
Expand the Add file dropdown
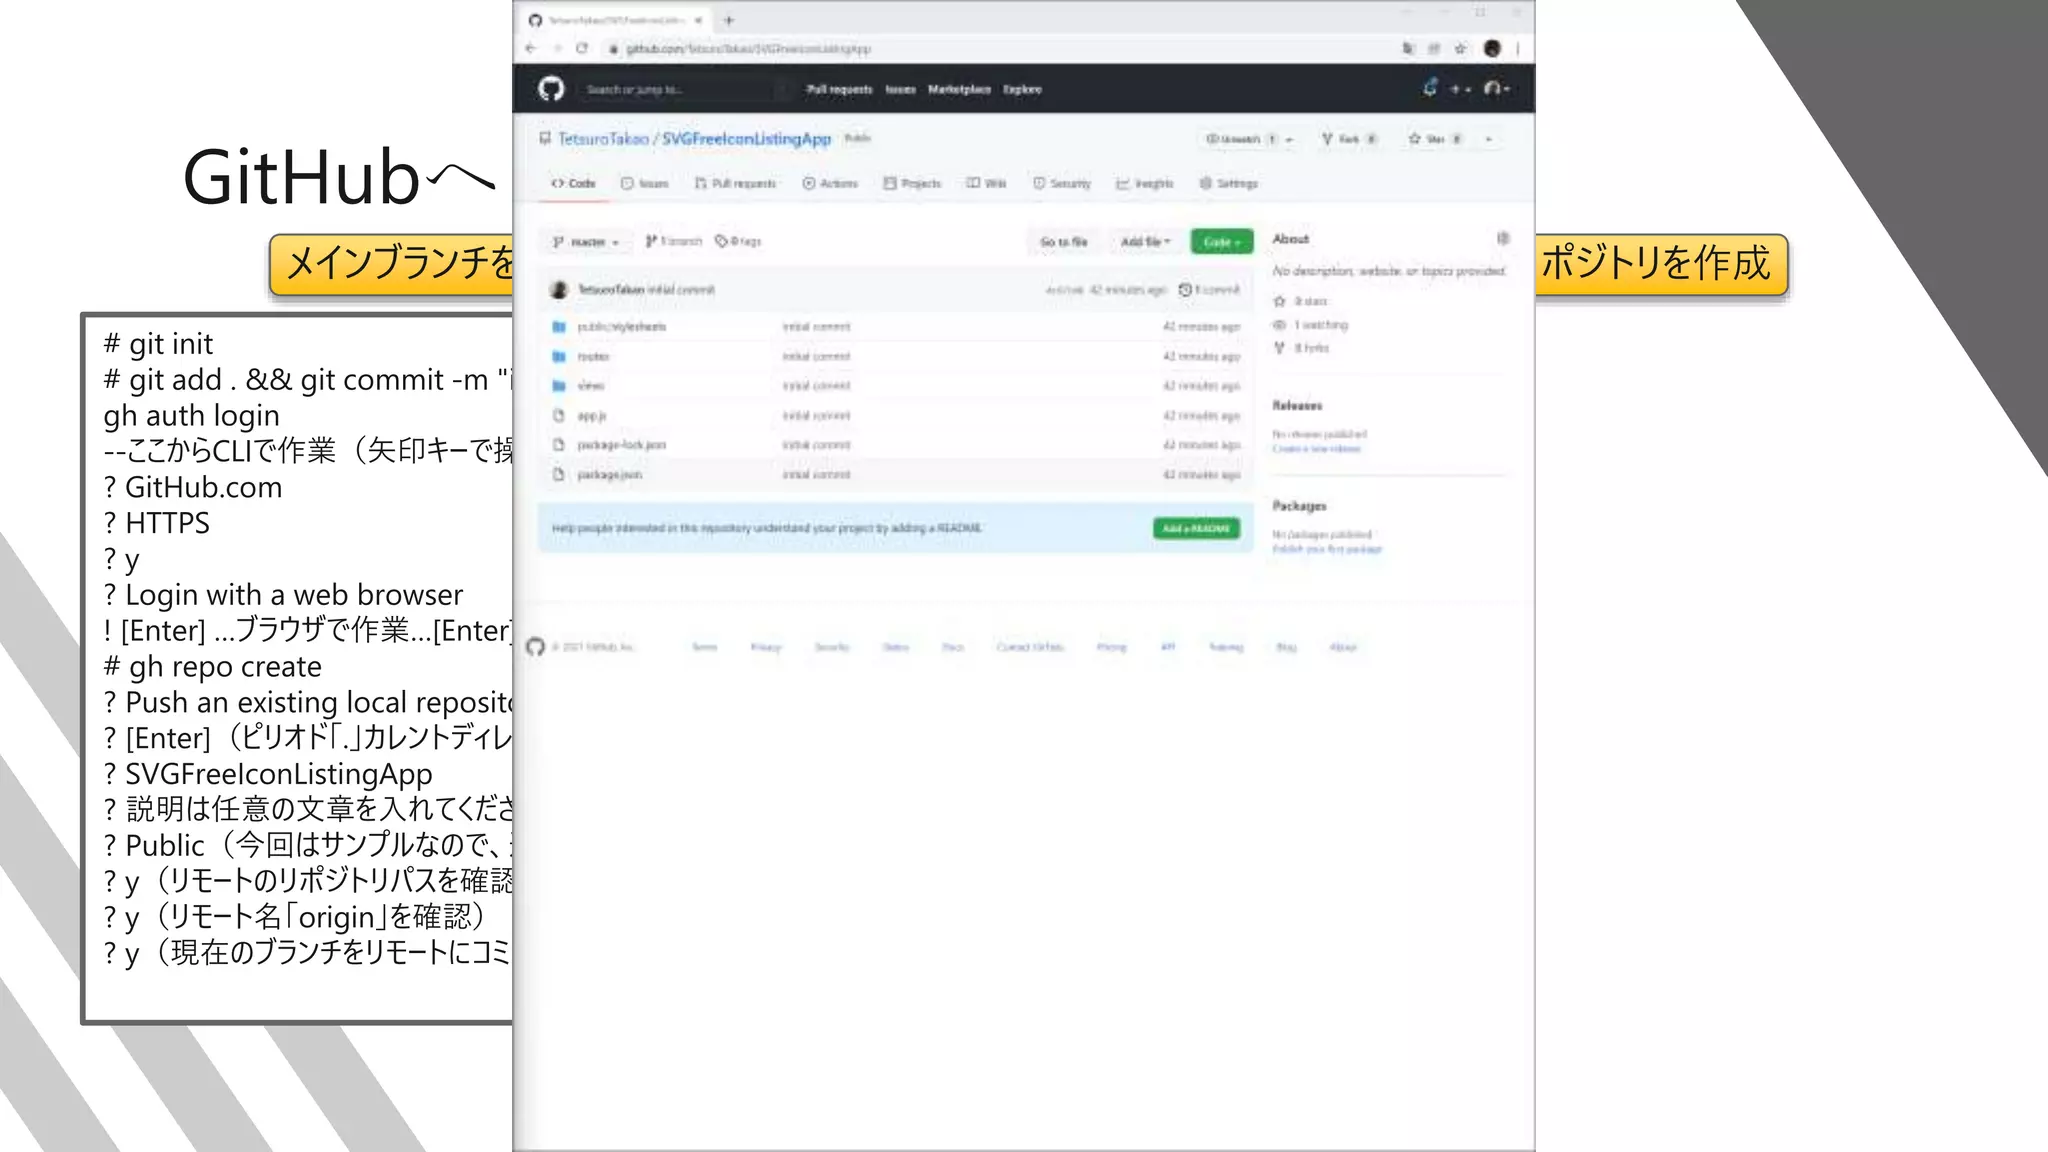point(1145,242)
